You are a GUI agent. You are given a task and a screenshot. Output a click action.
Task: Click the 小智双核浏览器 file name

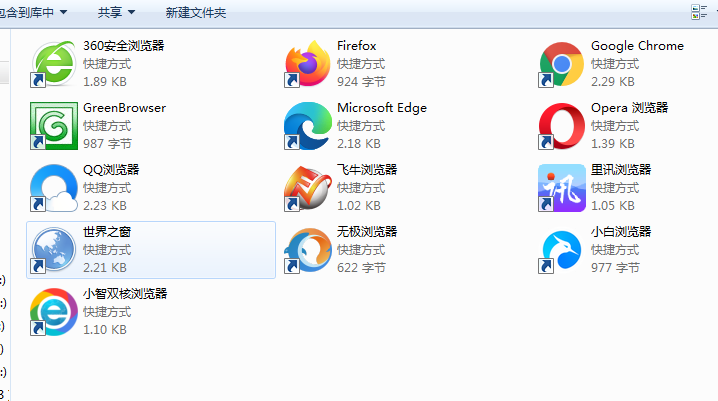point(125,294)
